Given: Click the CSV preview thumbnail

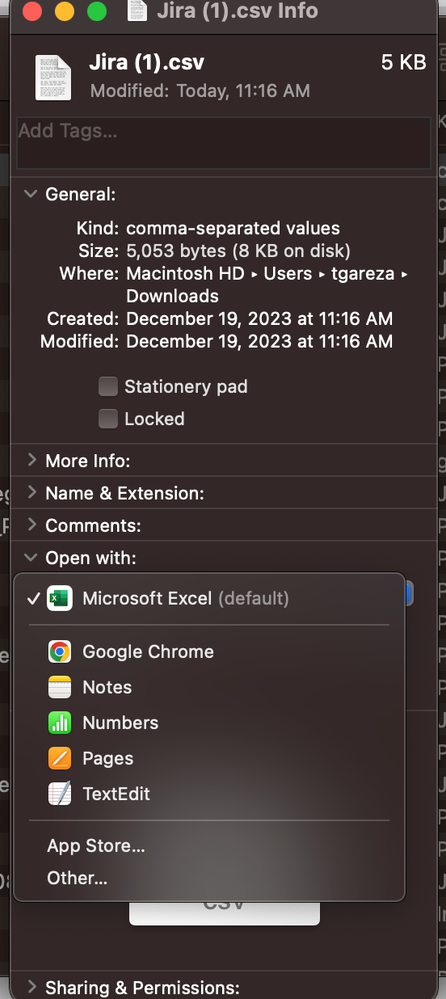Looking at the screenshot, I should coord(224,912).
